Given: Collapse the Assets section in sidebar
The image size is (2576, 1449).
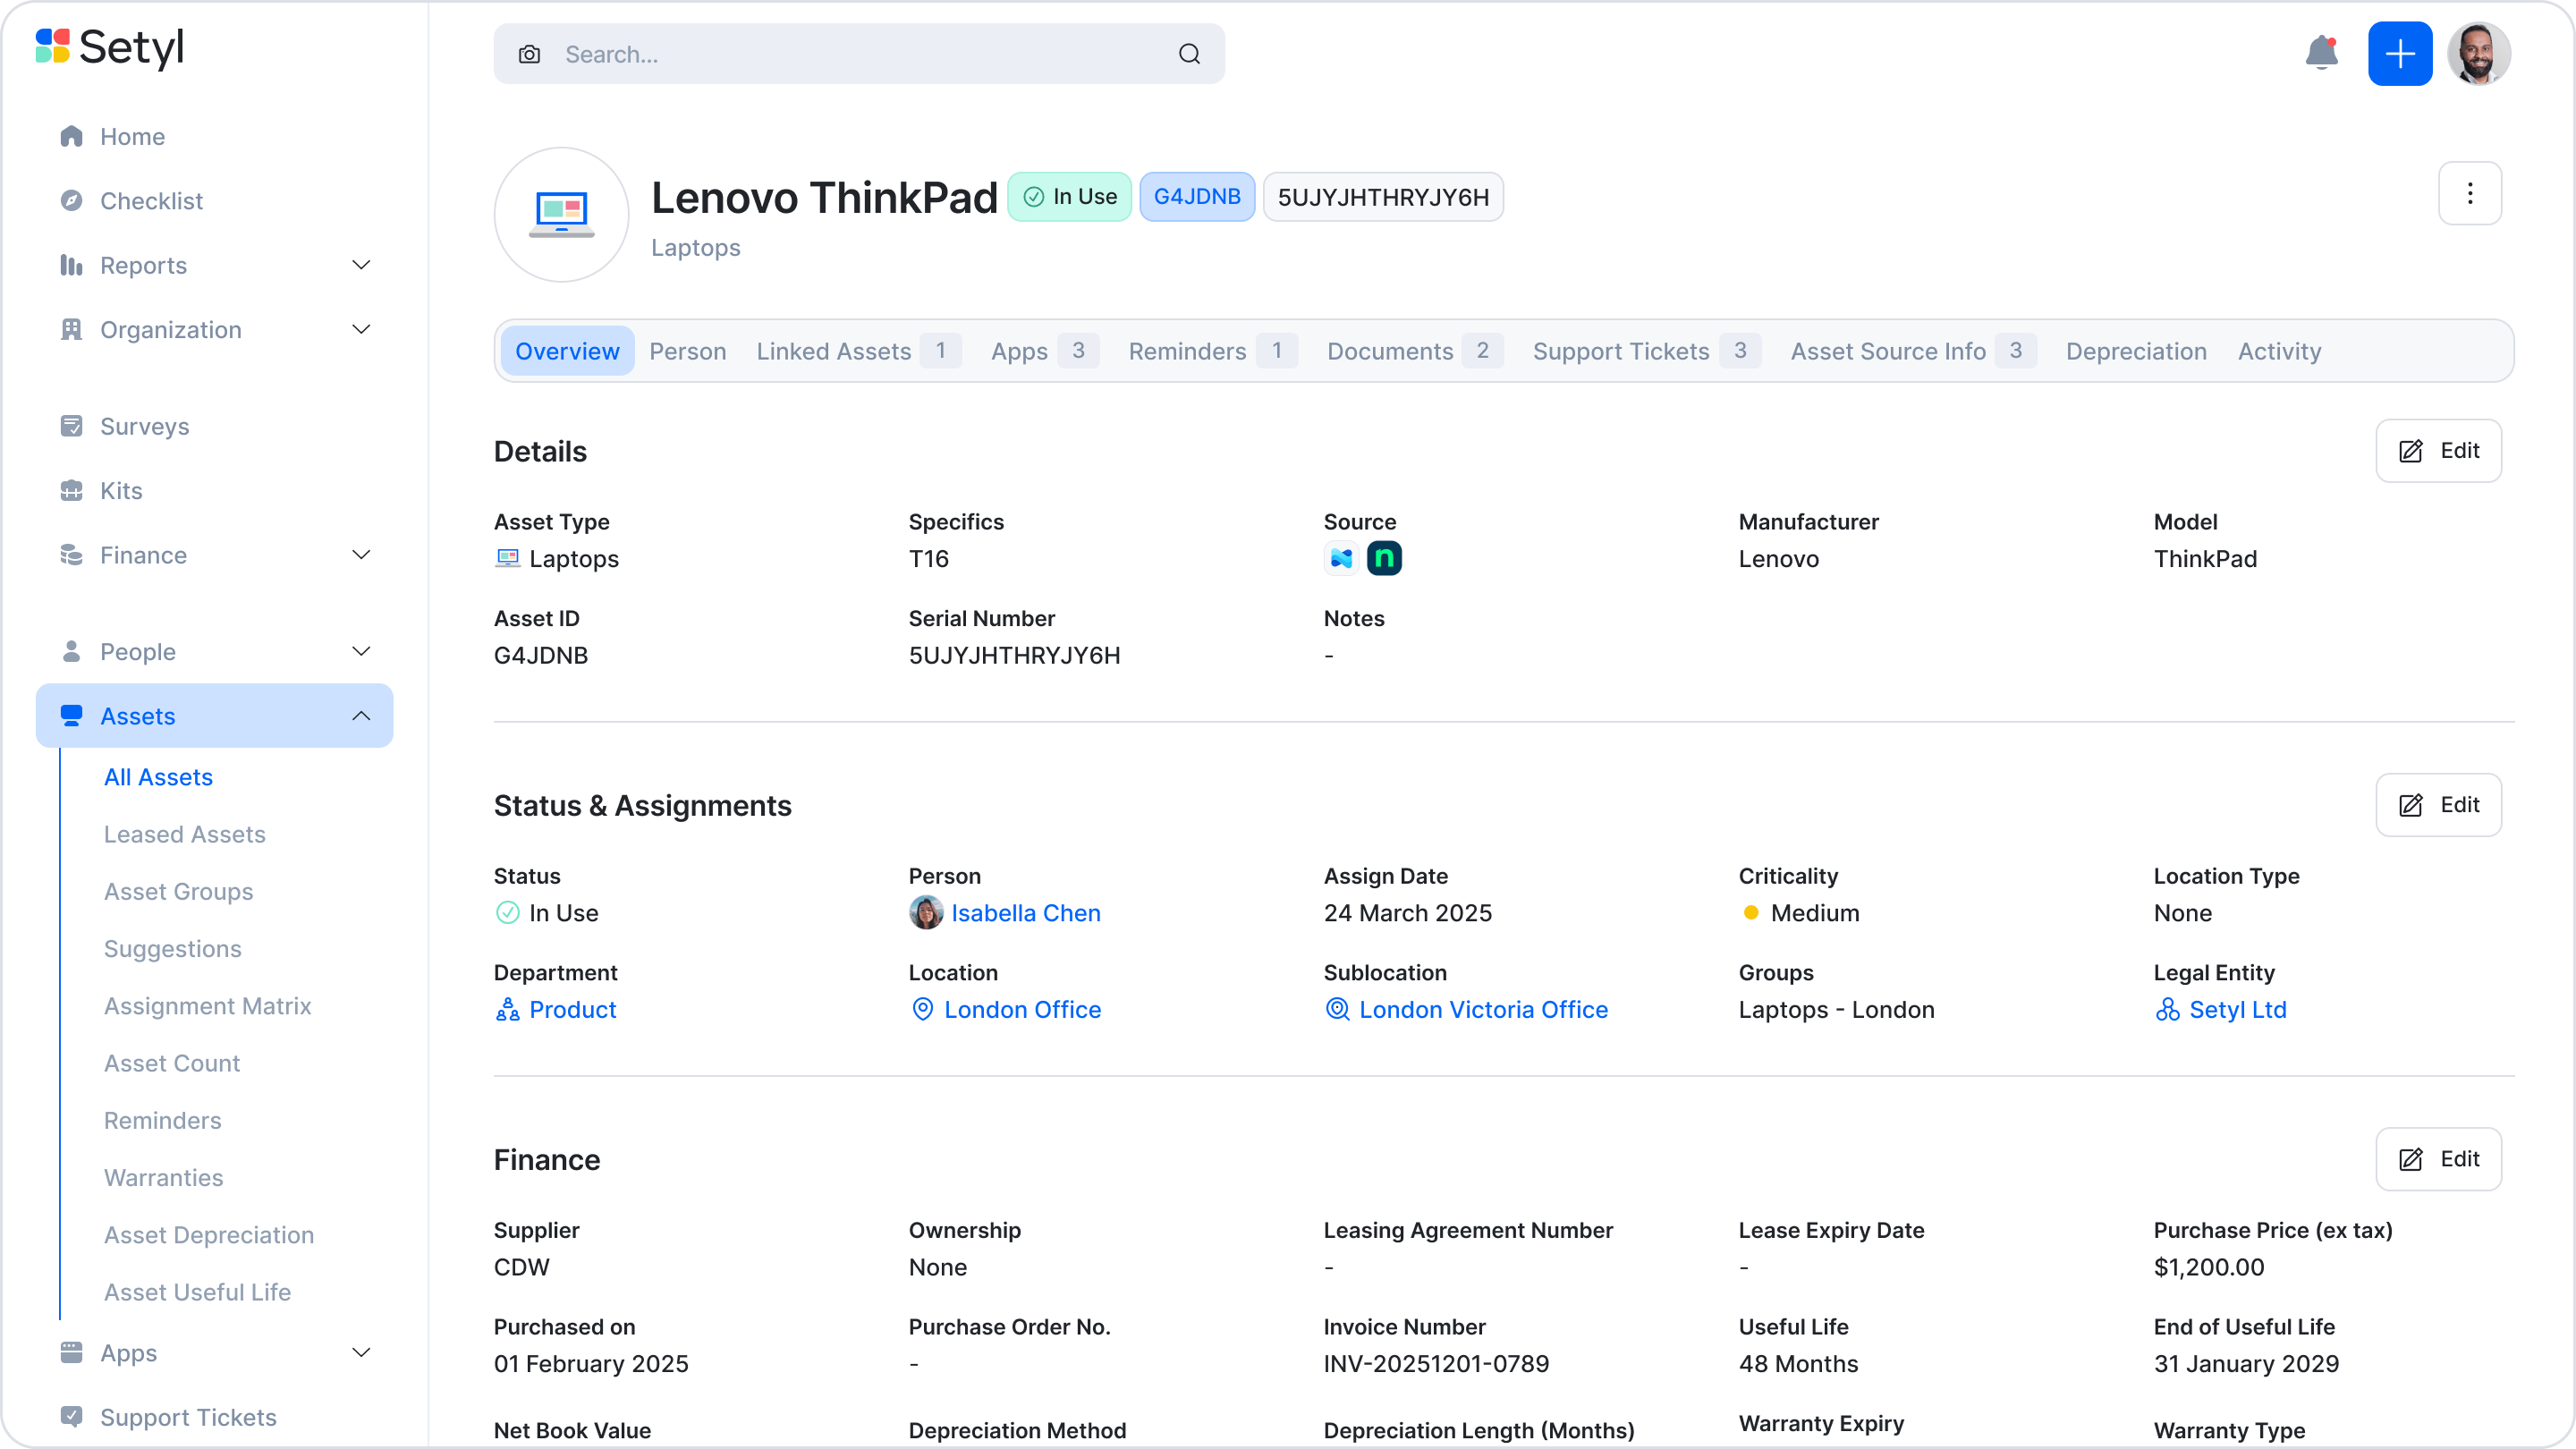Looking at the screenshot, I should pyautogui.click(x=361, y=715).
